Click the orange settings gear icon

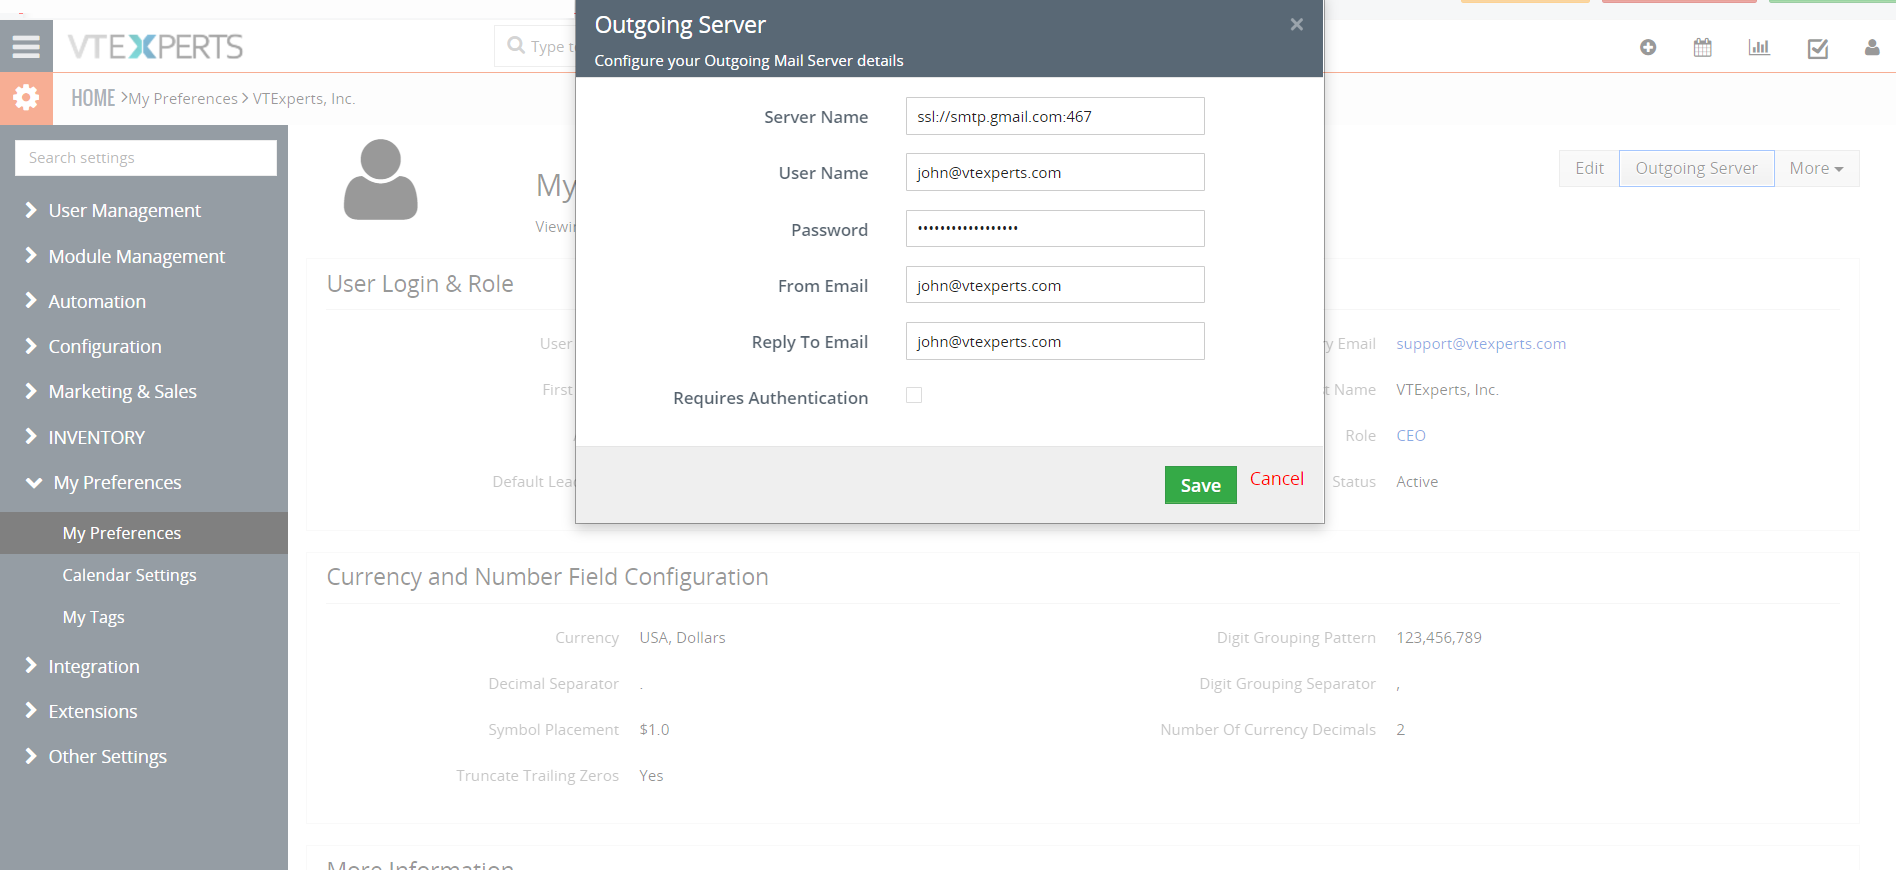point(26,98)
